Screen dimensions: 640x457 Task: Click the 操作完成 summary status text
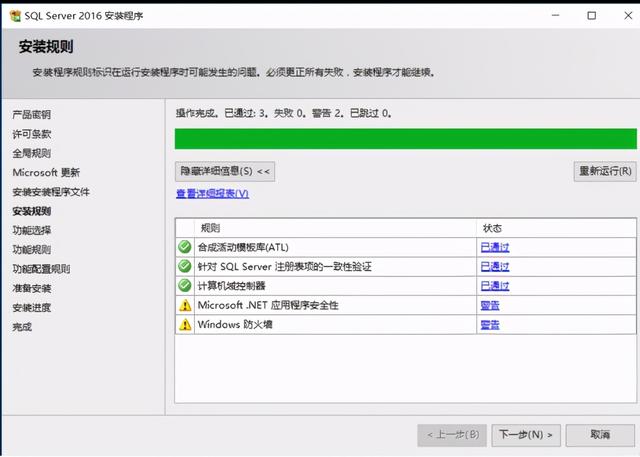284,113
